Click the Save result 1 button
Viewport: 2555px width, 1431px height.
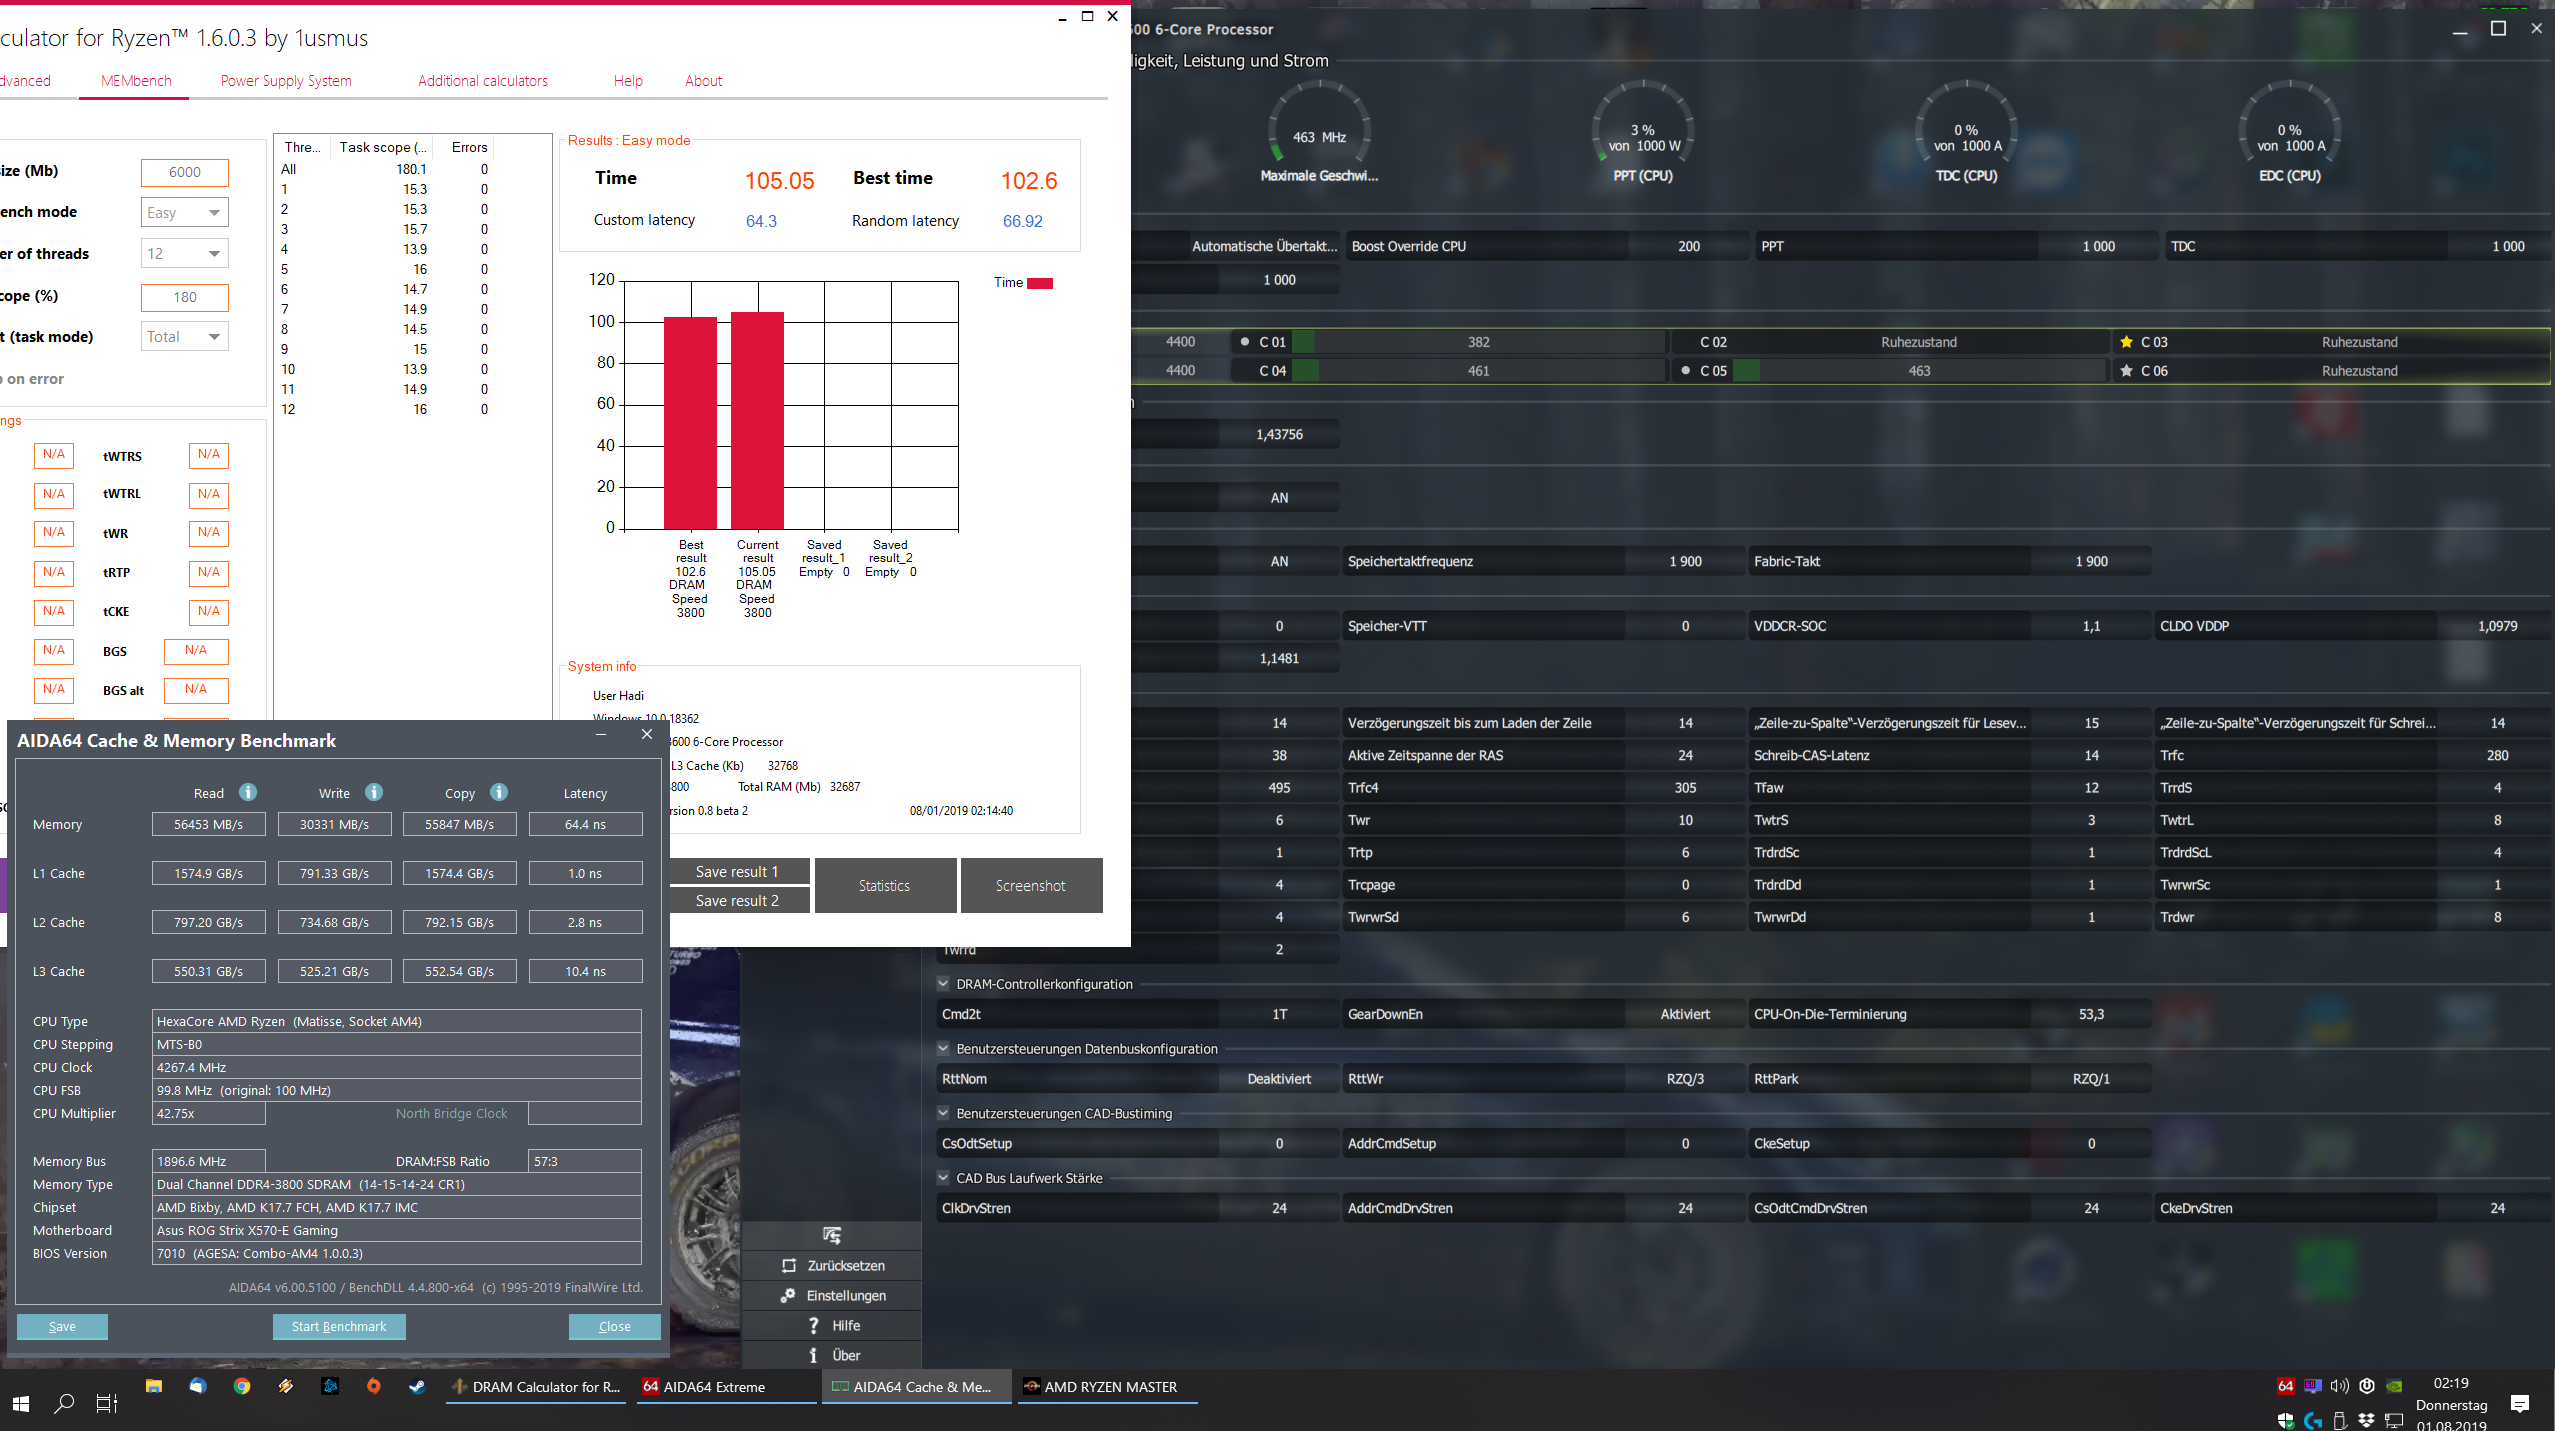point(737,871)
